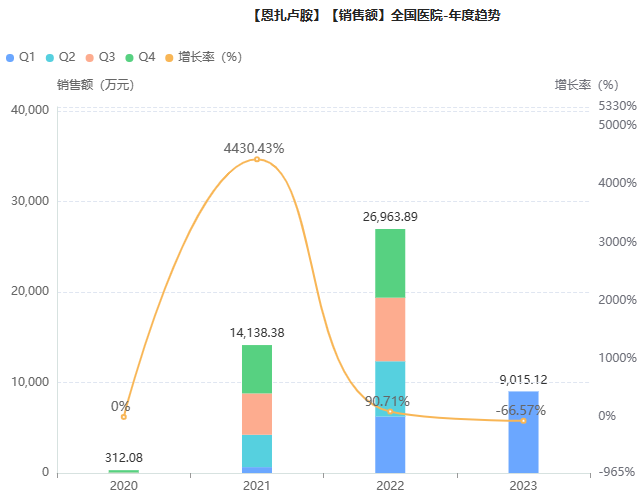
Task: Click the green Q4 segment of 2022 bar
Action: [x=390, y=263]
